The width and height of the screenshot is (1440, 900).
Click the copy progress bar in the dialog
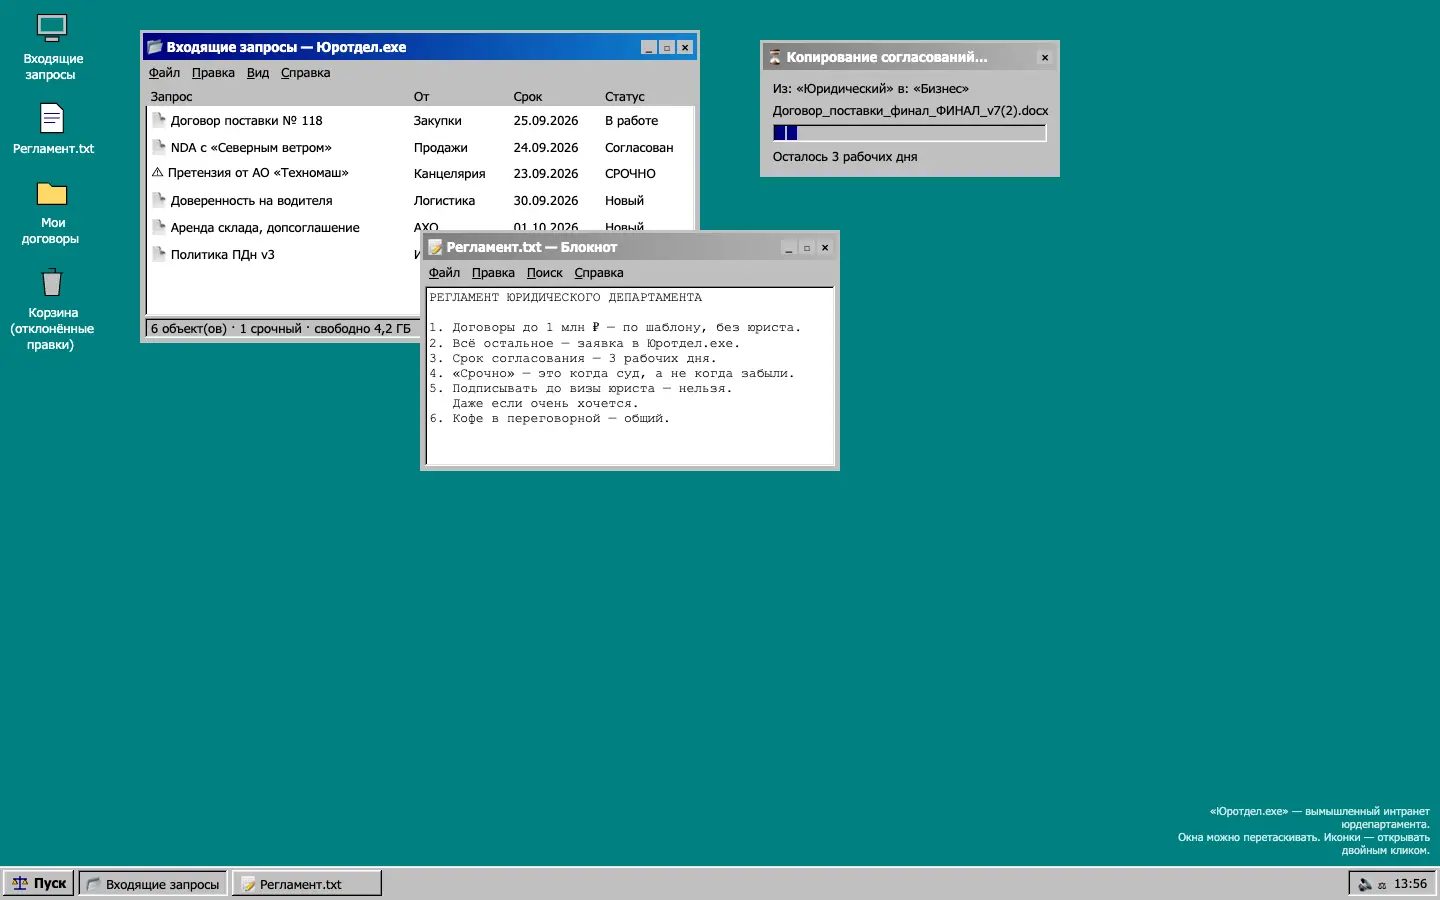coord(910,133)
